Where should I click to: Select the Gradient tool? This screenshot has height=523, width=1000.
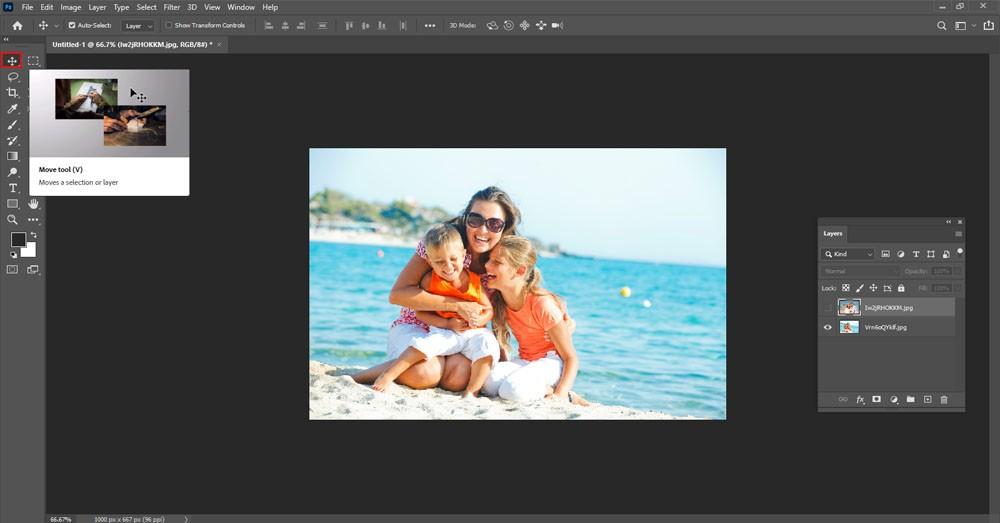[12, 156]
